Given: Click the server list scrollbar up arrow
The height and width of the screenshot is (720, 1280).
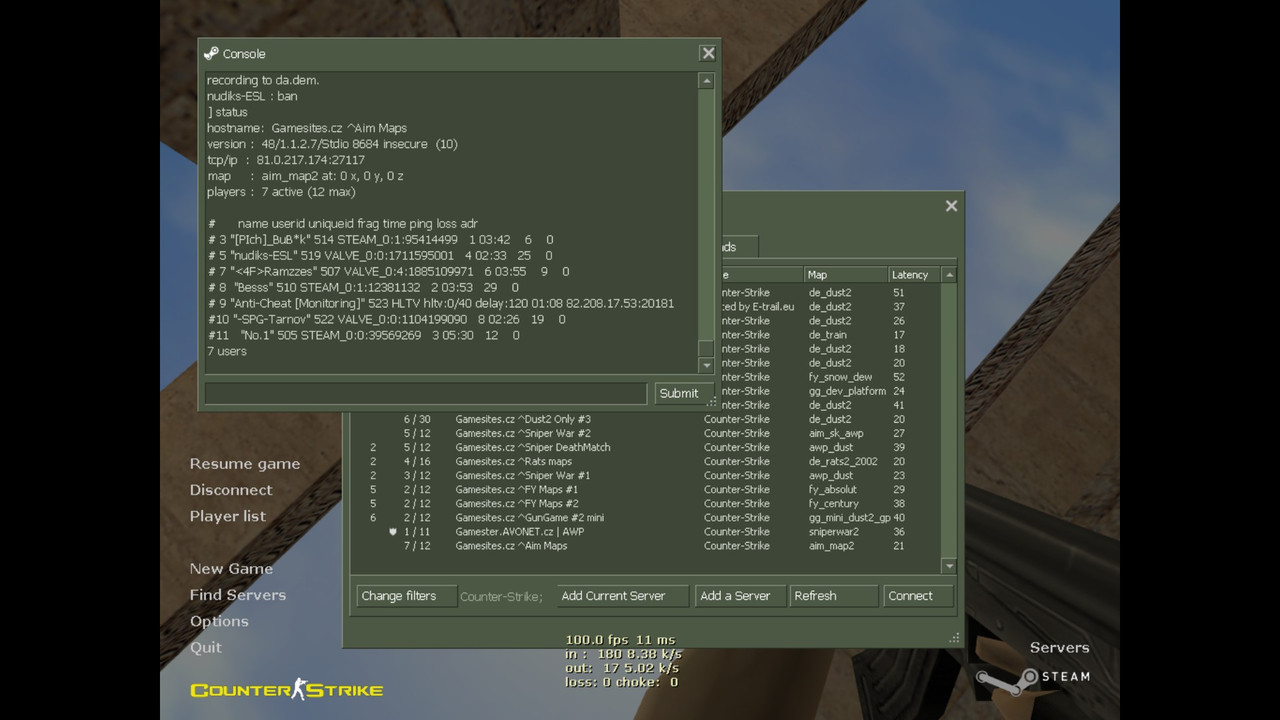Looking at the screenshot, I should [x=949, y=275].
